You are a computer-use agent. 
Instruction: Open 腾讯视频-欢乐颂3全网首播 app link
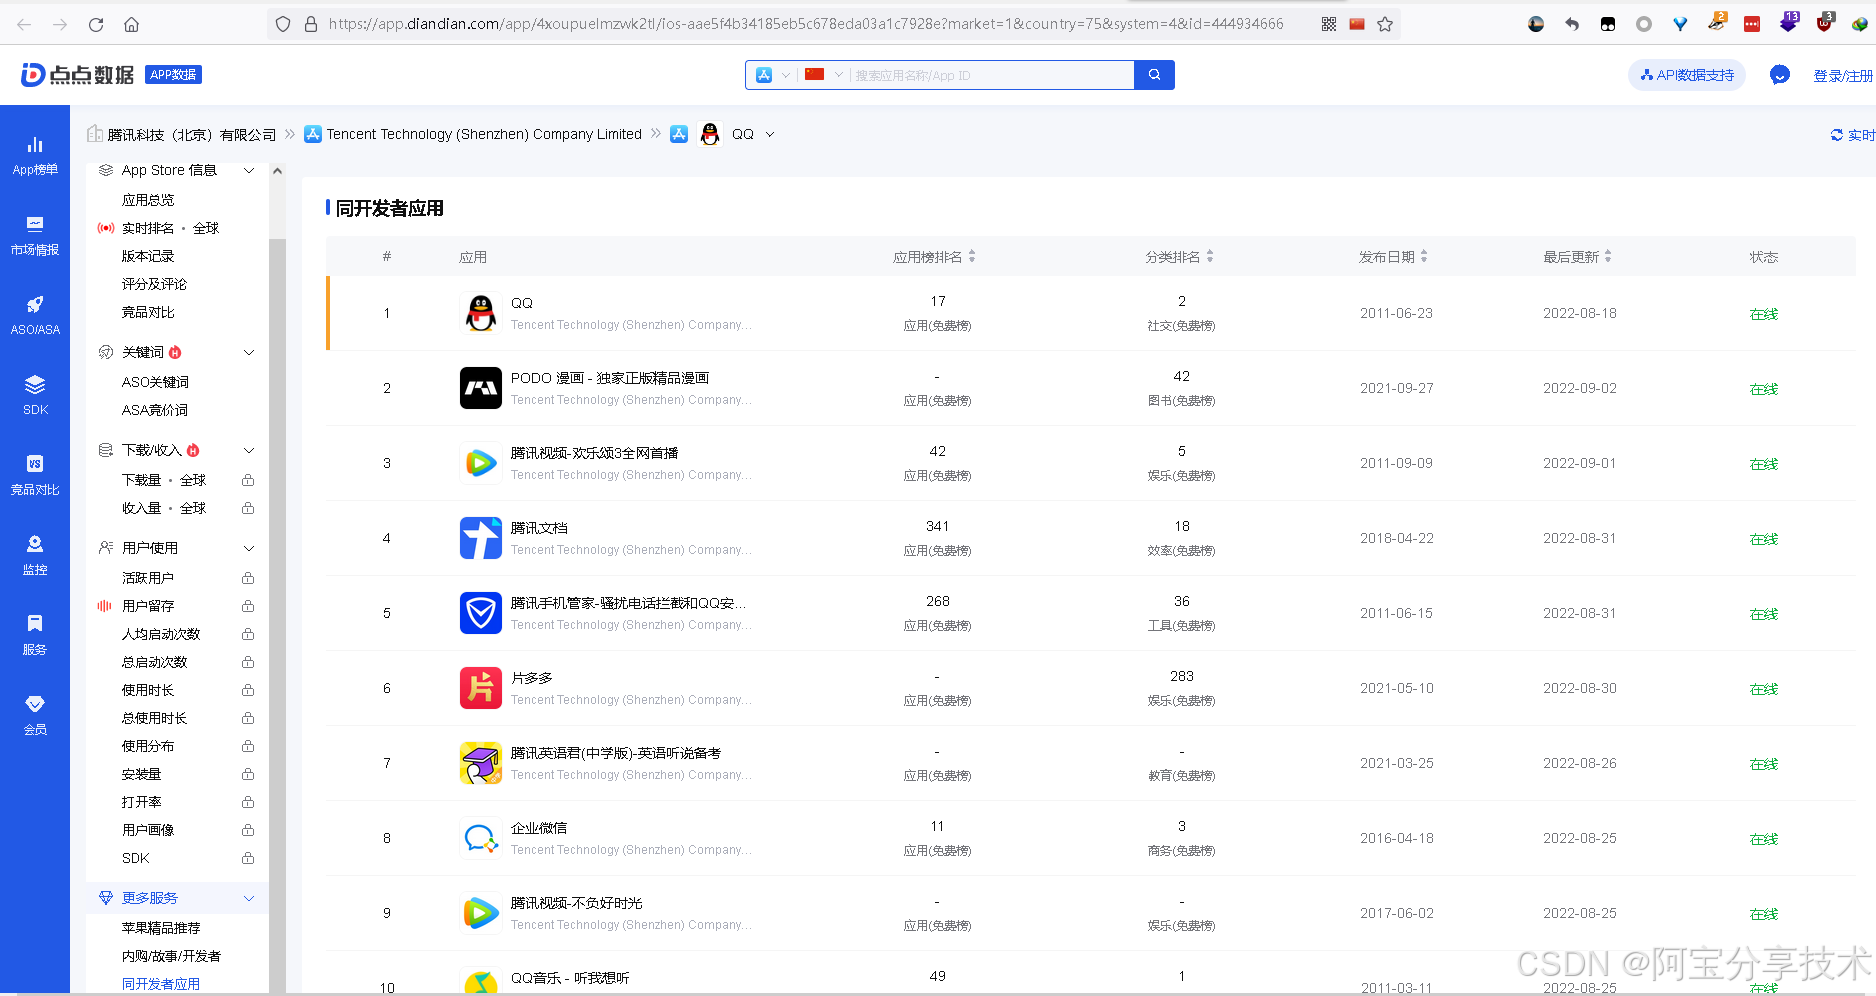[x=594, y=453]
